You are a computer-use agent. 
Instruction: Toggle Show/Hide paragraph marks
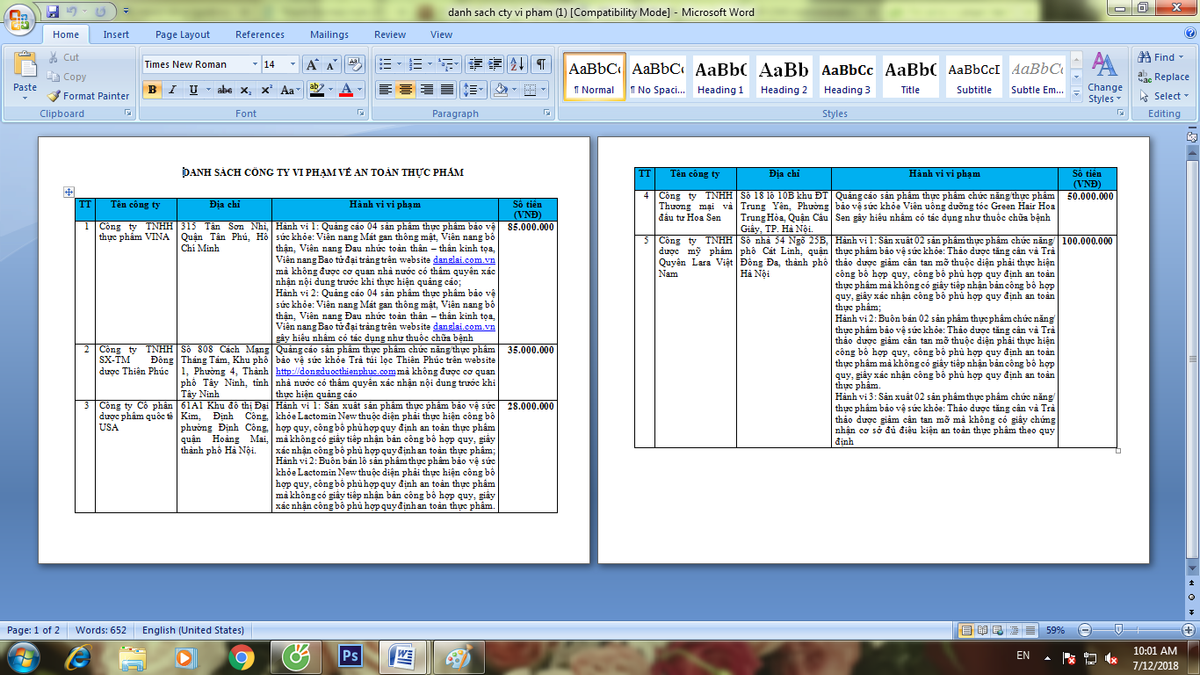click(x=540, y=64)
